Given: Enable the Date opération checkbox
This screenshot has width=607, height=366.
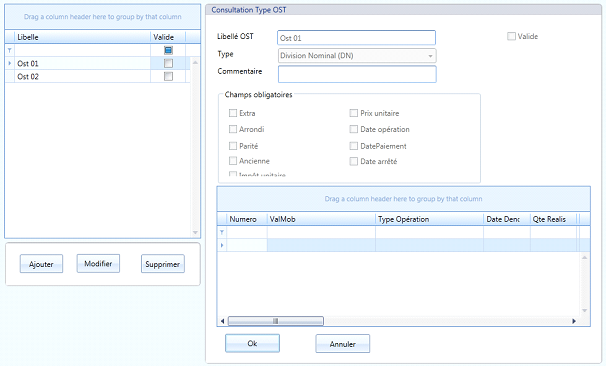Looking at the screenshot, I should click(353, 129).
